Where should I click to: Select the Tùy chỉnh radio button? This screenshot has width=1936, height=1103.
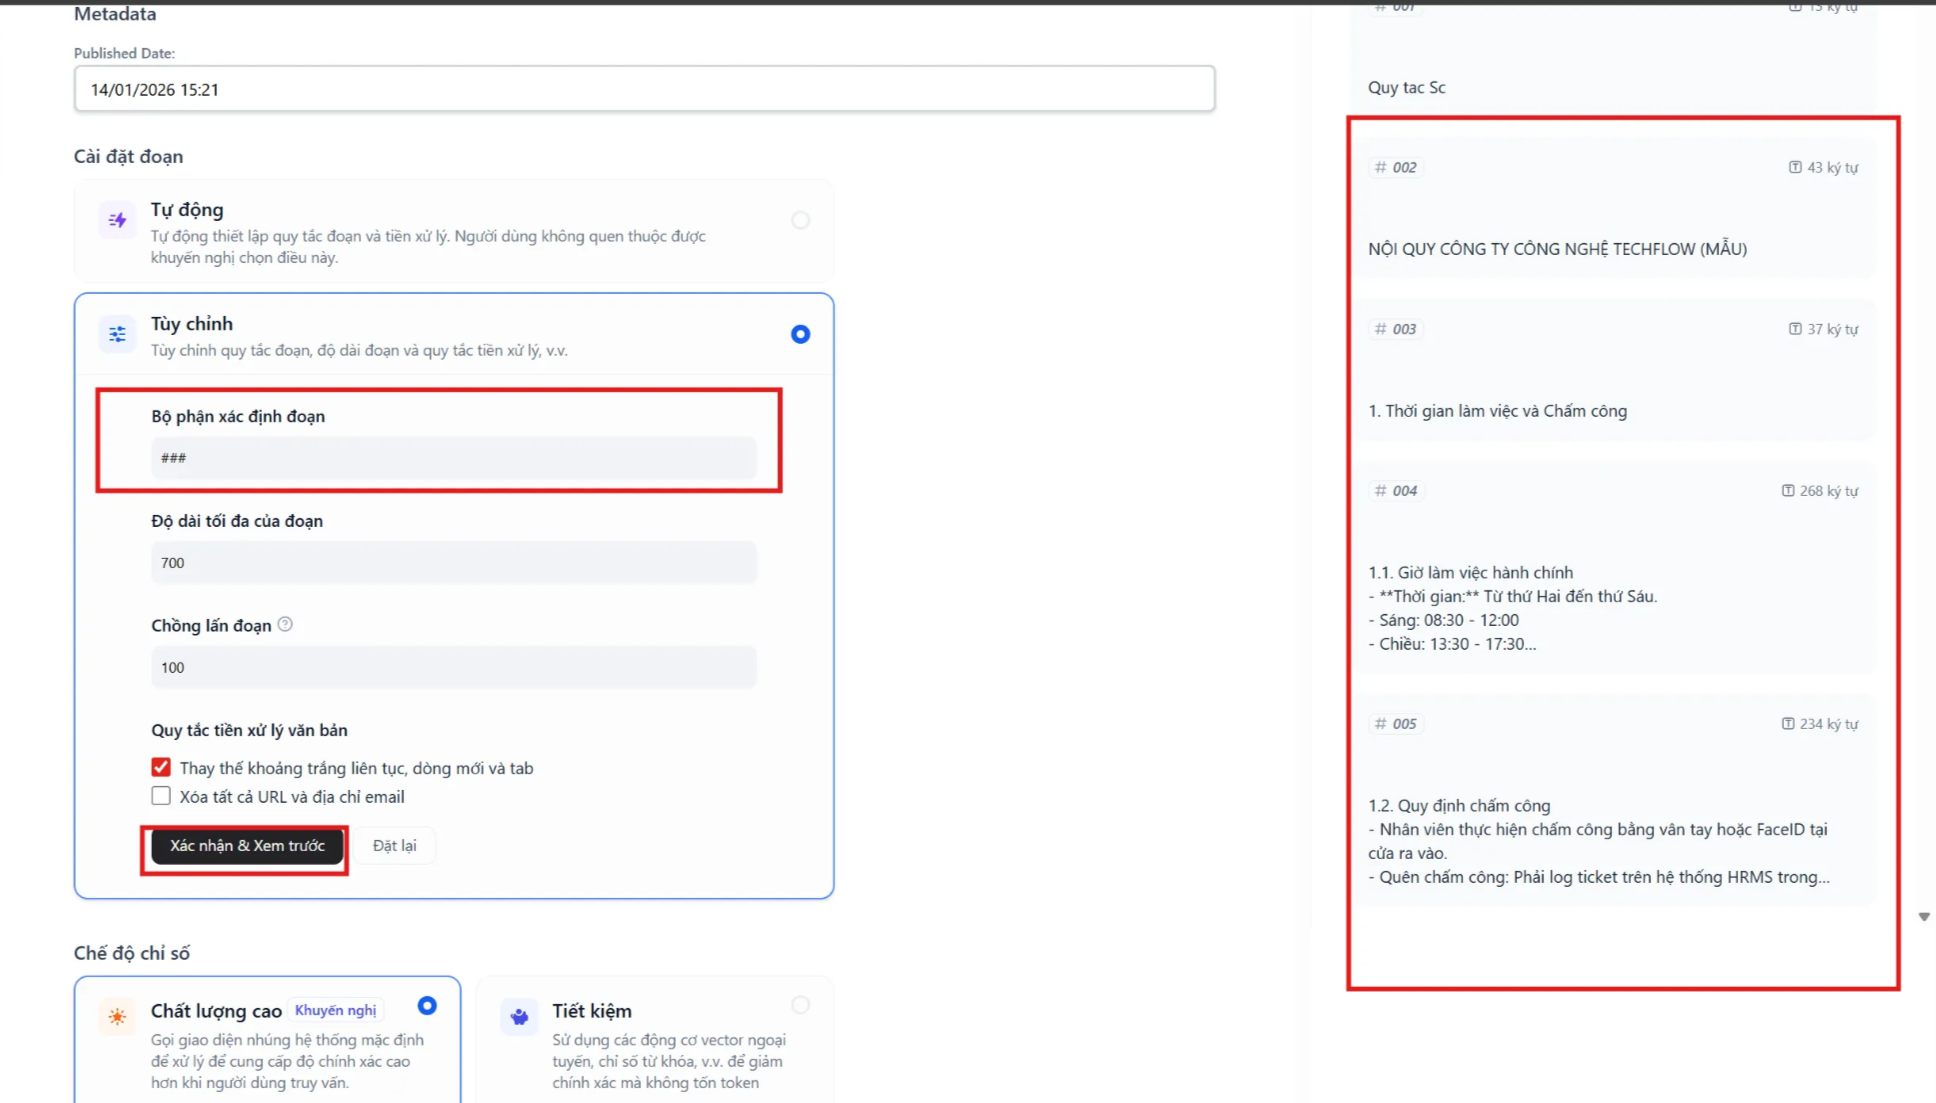click(x=800, y=334)
